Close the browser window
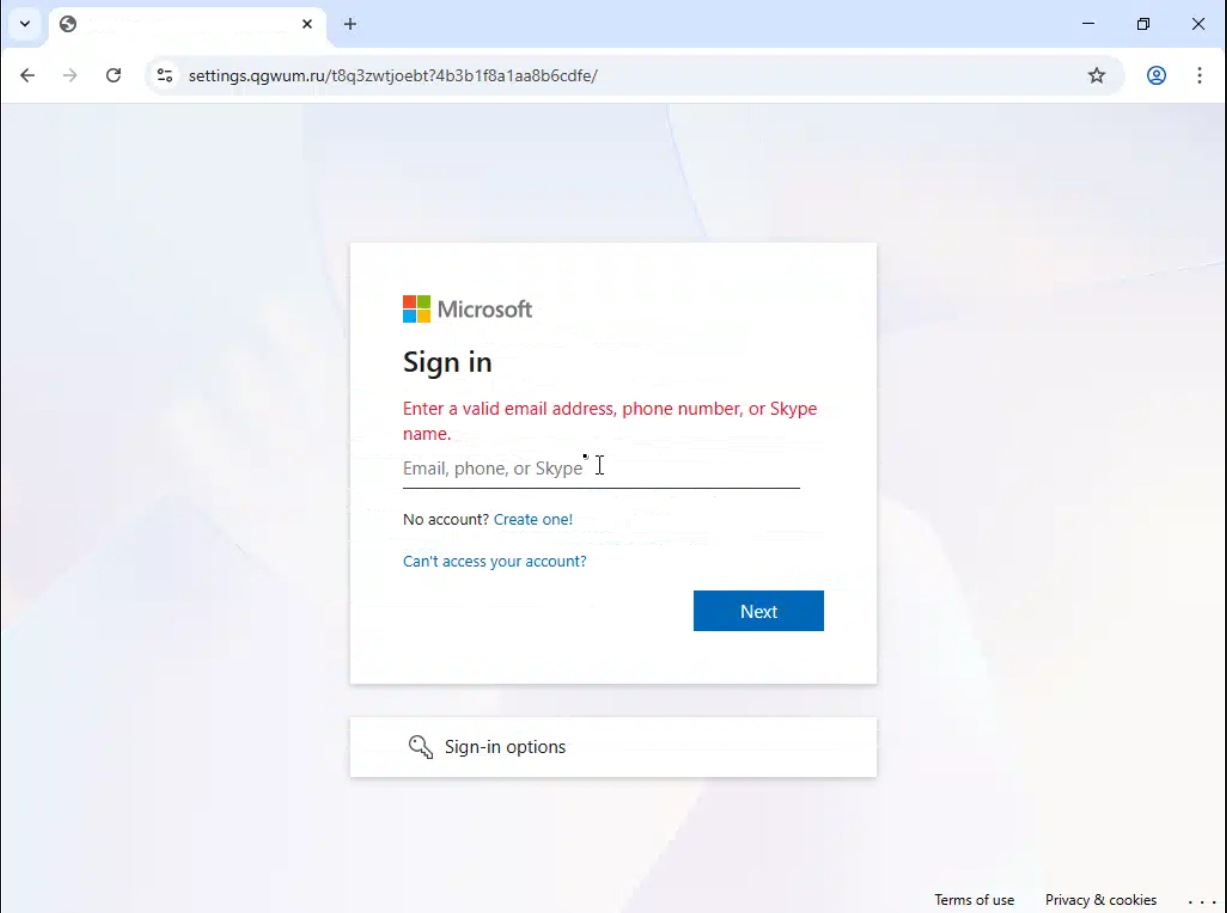Viewport: 1227px width, 913px height. [1198, 24]
